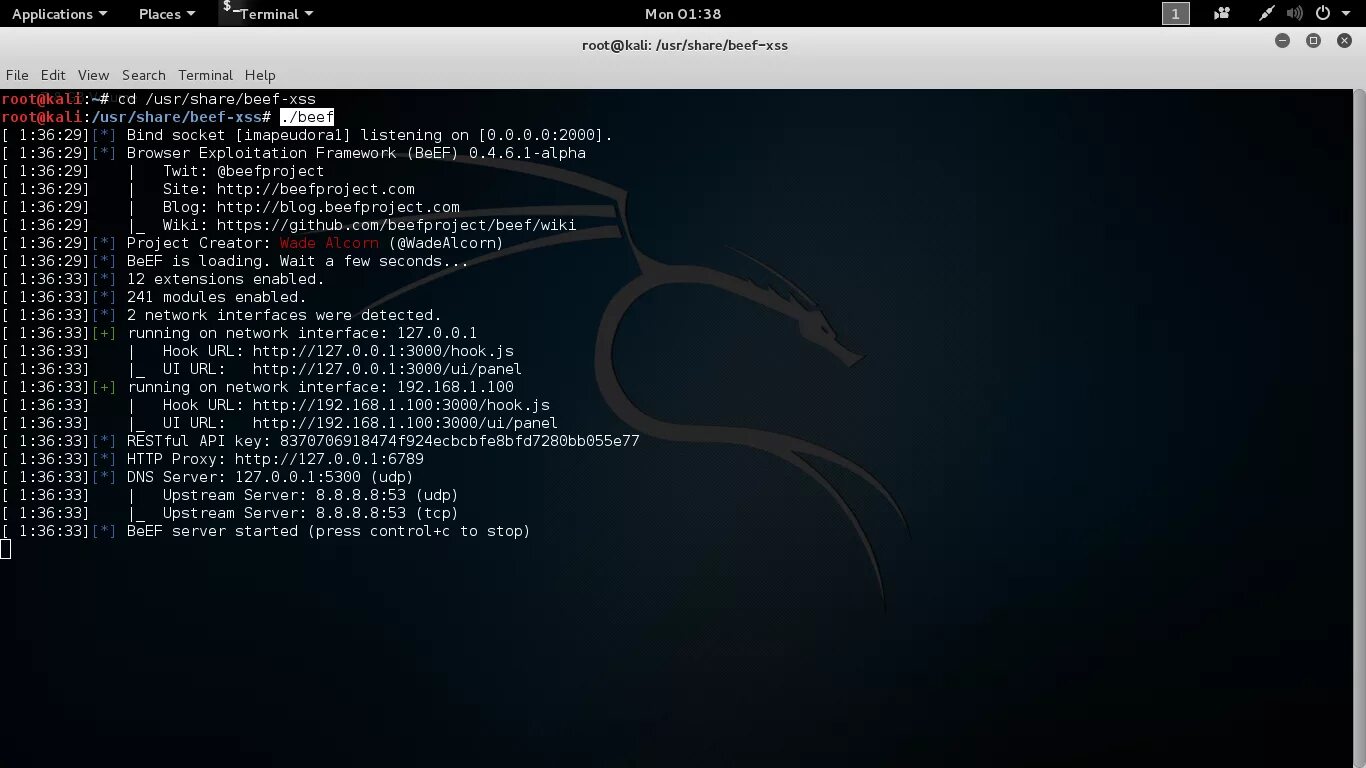Click the Mon 01:38 clock
This screenshot has height=768, width=1366.
pyautogui.click(x=683, y=14)
